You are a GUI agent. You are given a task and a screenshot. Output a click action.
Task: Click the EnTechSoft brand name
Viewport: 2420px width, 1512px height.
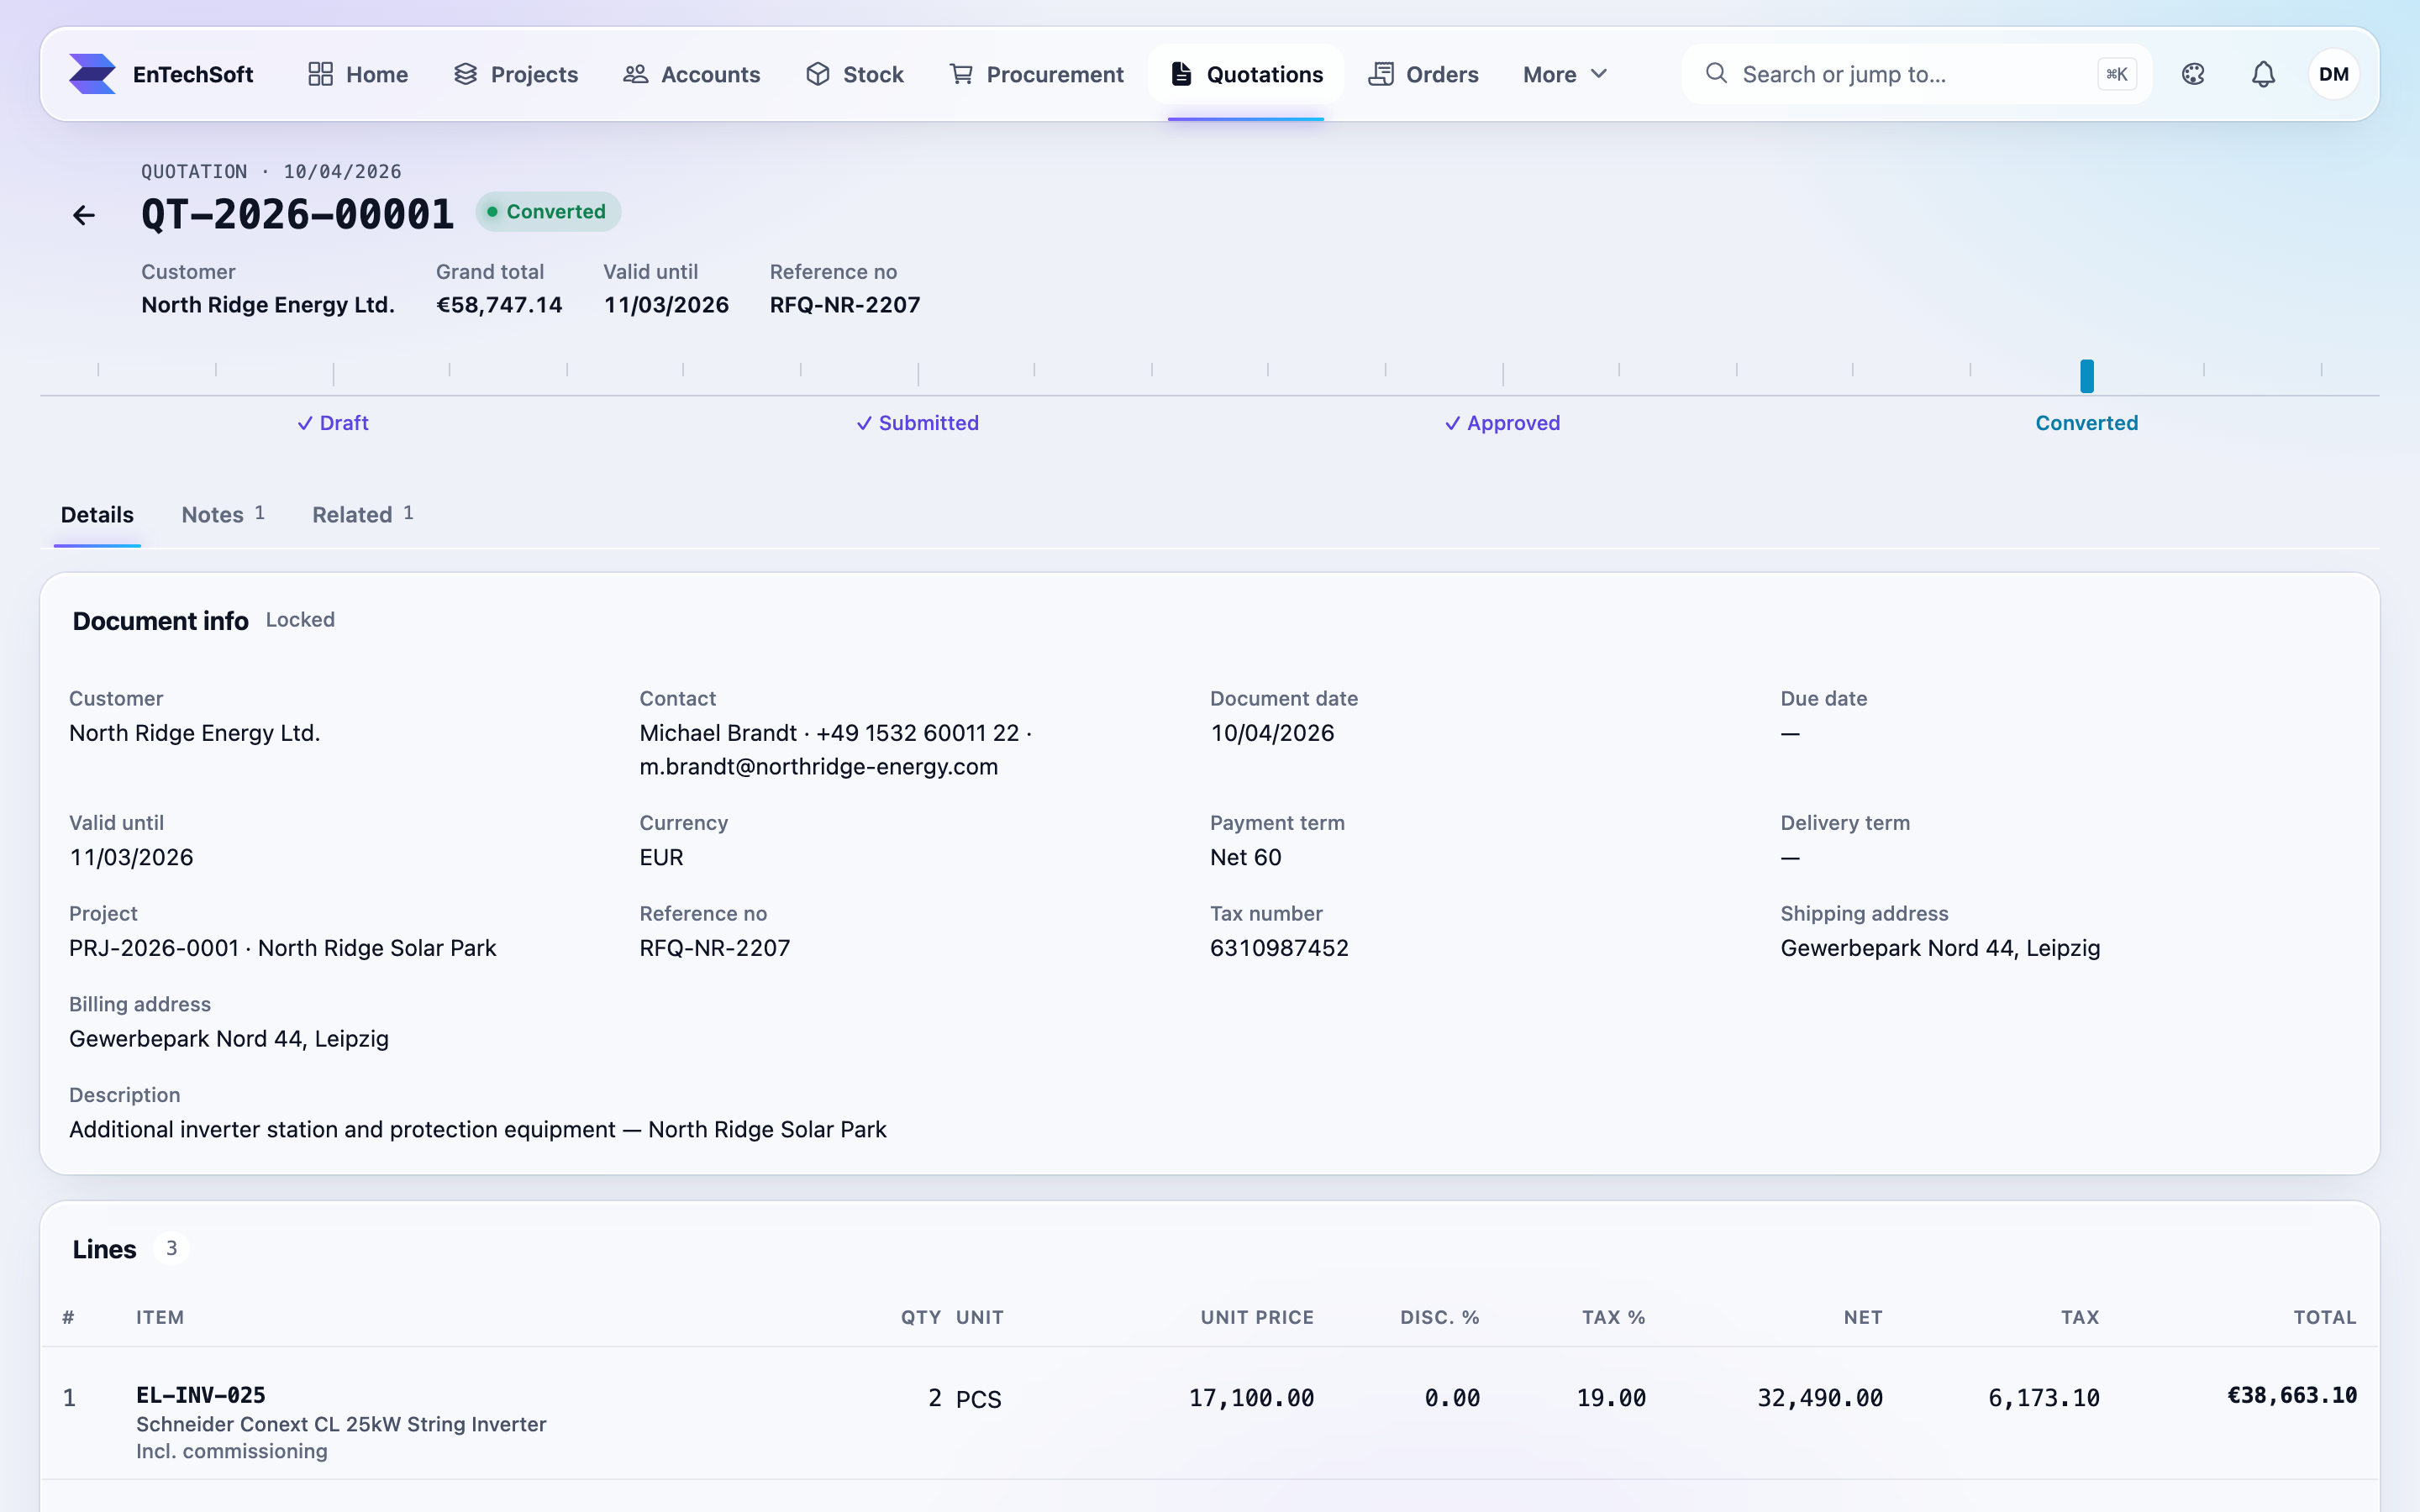click(193, 74)
